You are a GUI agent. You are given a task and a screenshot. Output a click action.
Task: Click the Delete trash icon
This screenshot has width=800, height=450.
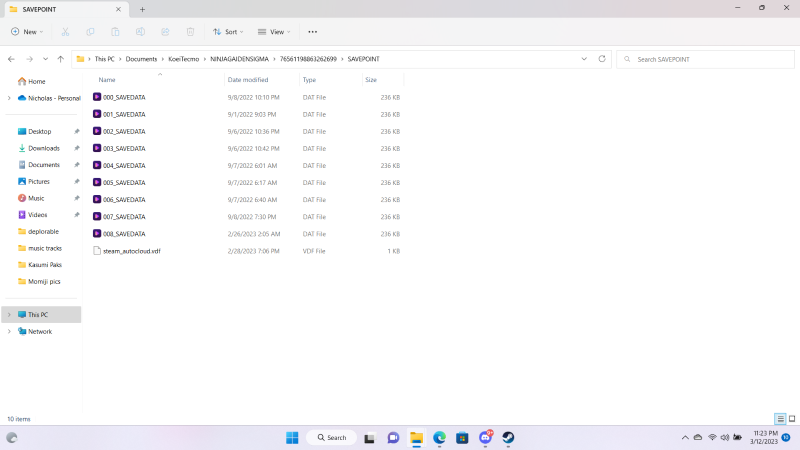(x=190, y=32)
